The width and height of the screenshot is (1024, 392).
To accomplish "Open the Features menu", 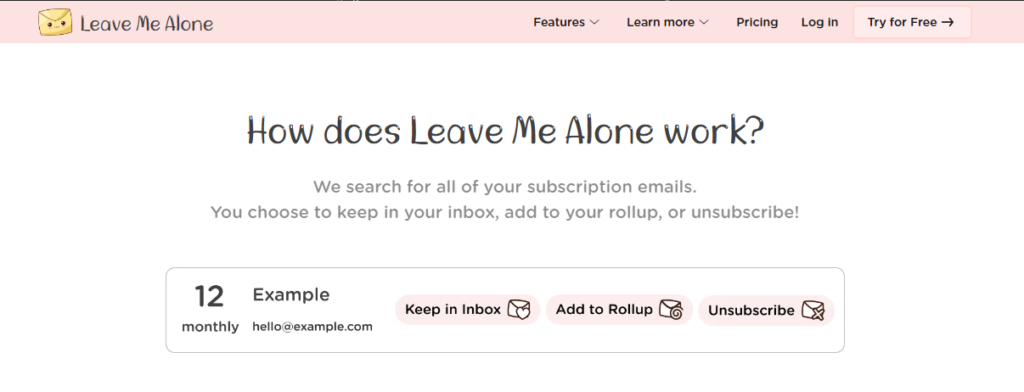I will (x=566, y=22).
